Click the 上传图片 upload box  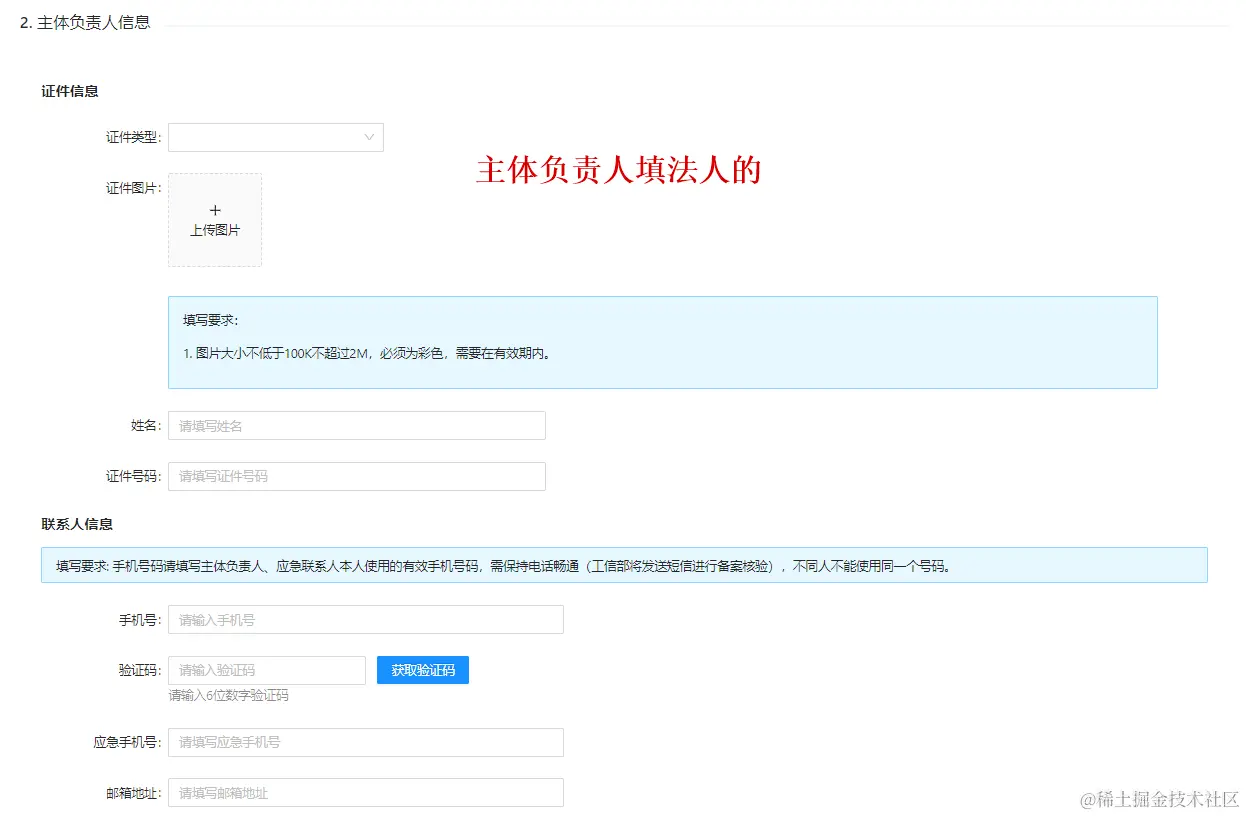pyautogui.click(x=215, y=220)
